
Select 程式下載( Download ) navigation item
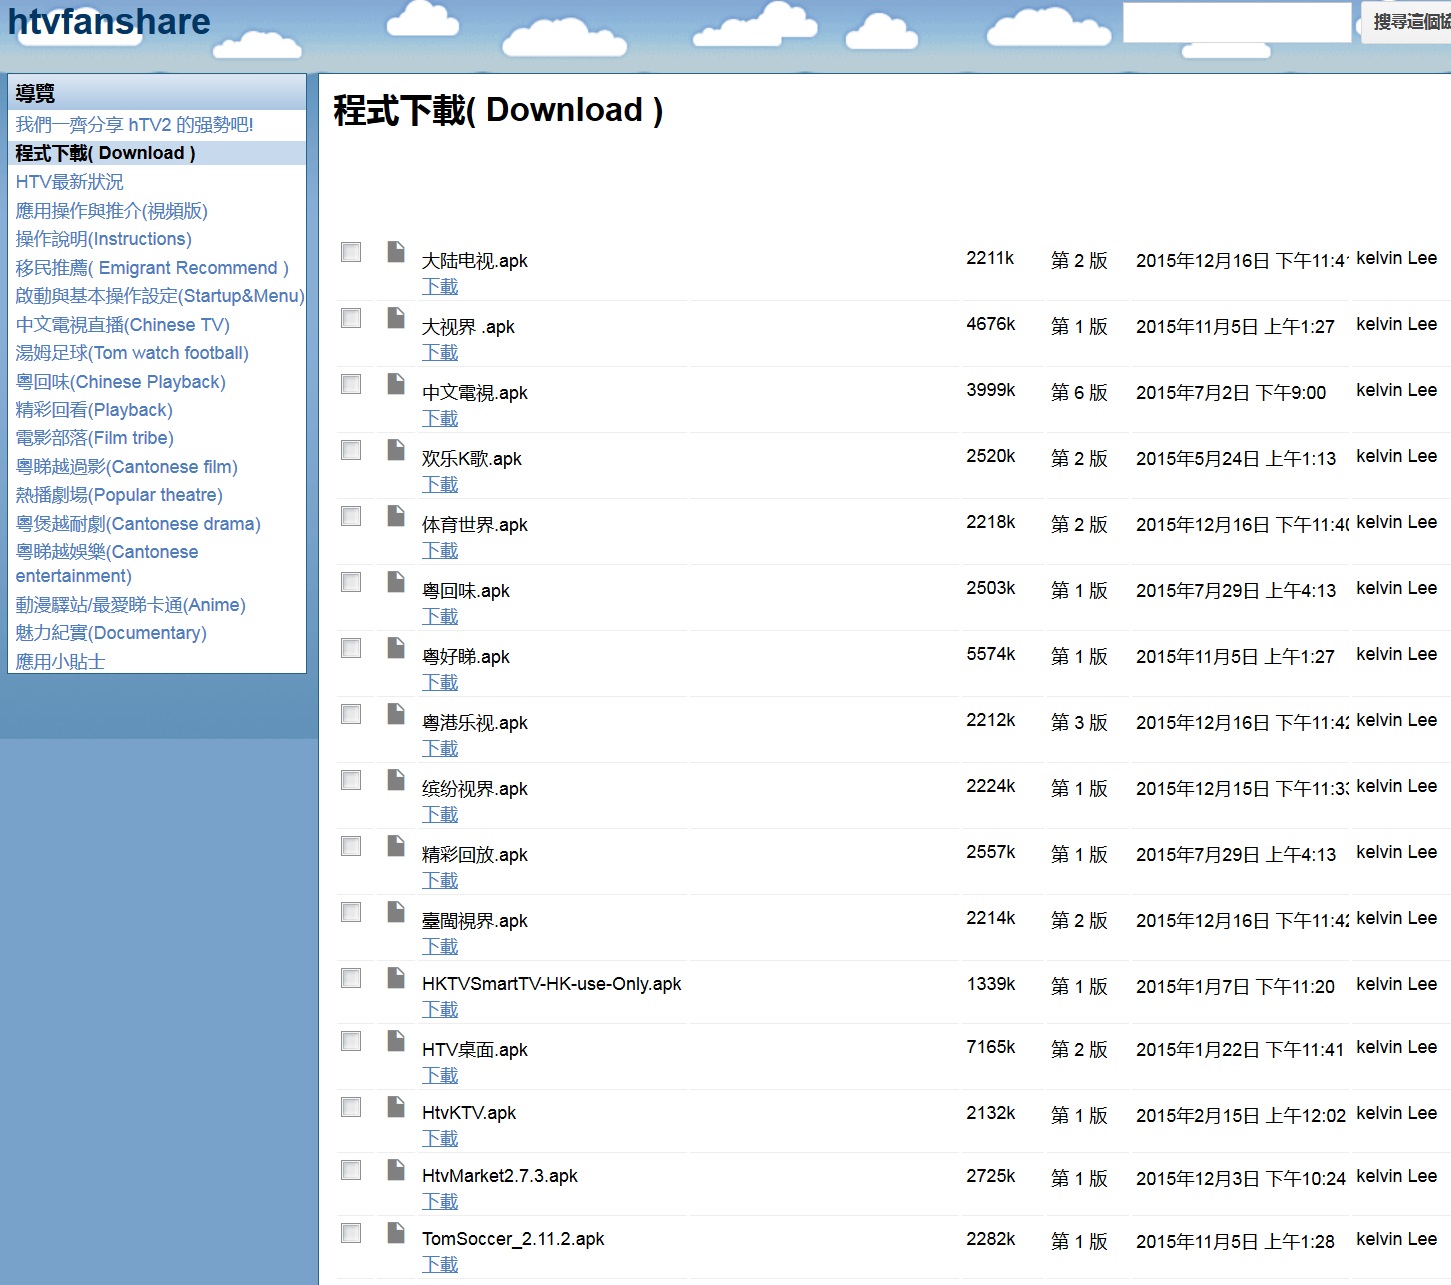tap(106, 153)
